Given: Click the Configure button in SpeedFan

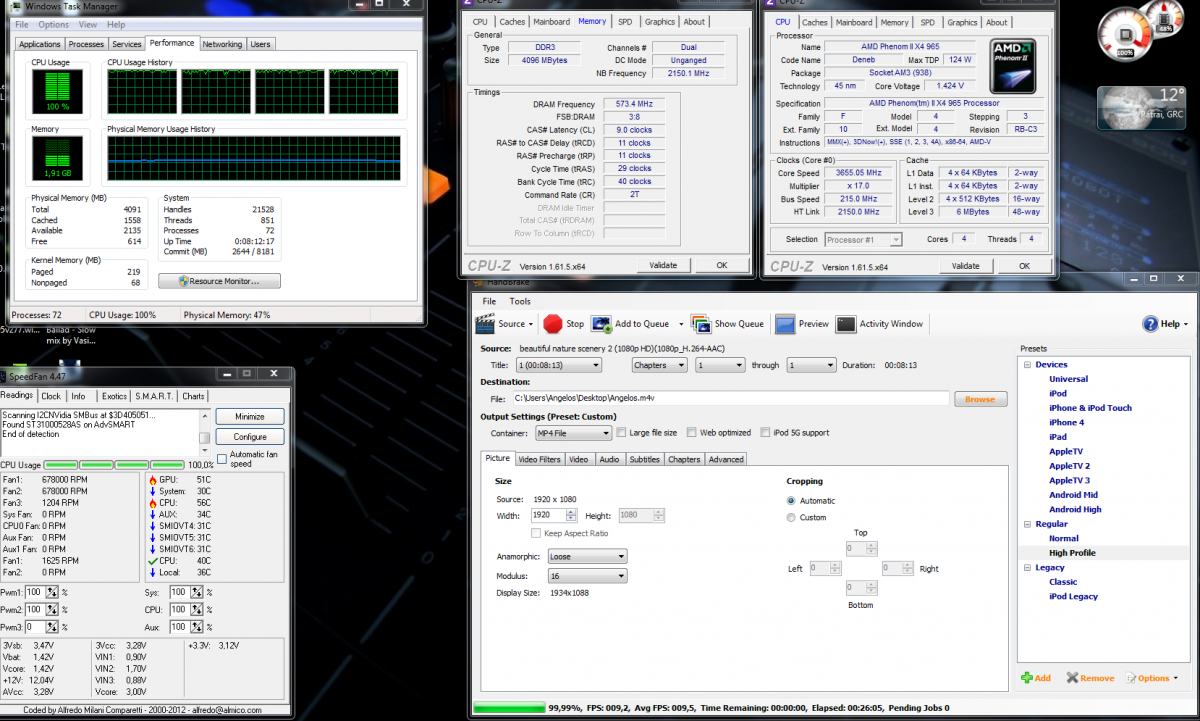Looking at the screenshot, I should tap(250, 437).
